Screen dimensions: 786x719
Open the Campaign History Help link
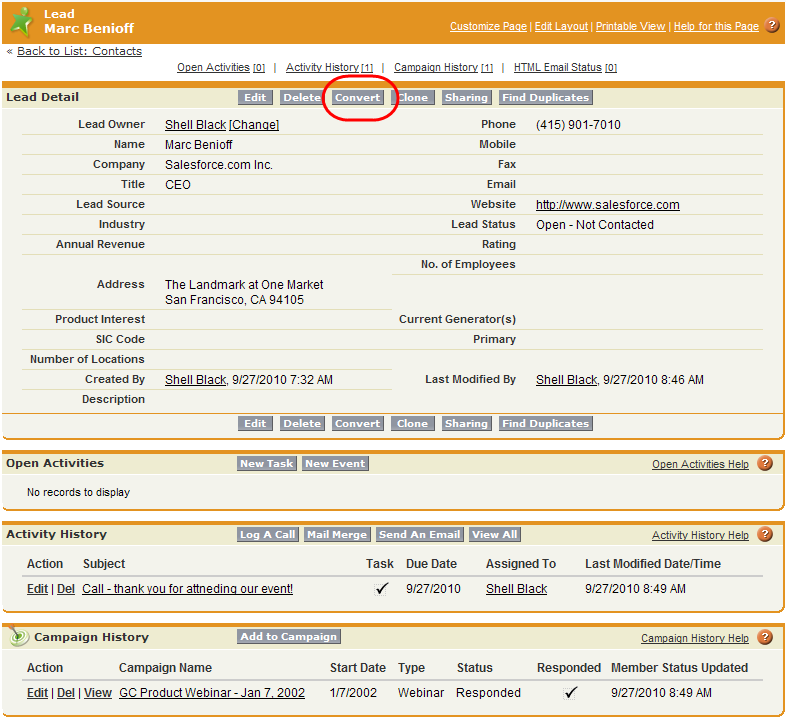(695, 638)
